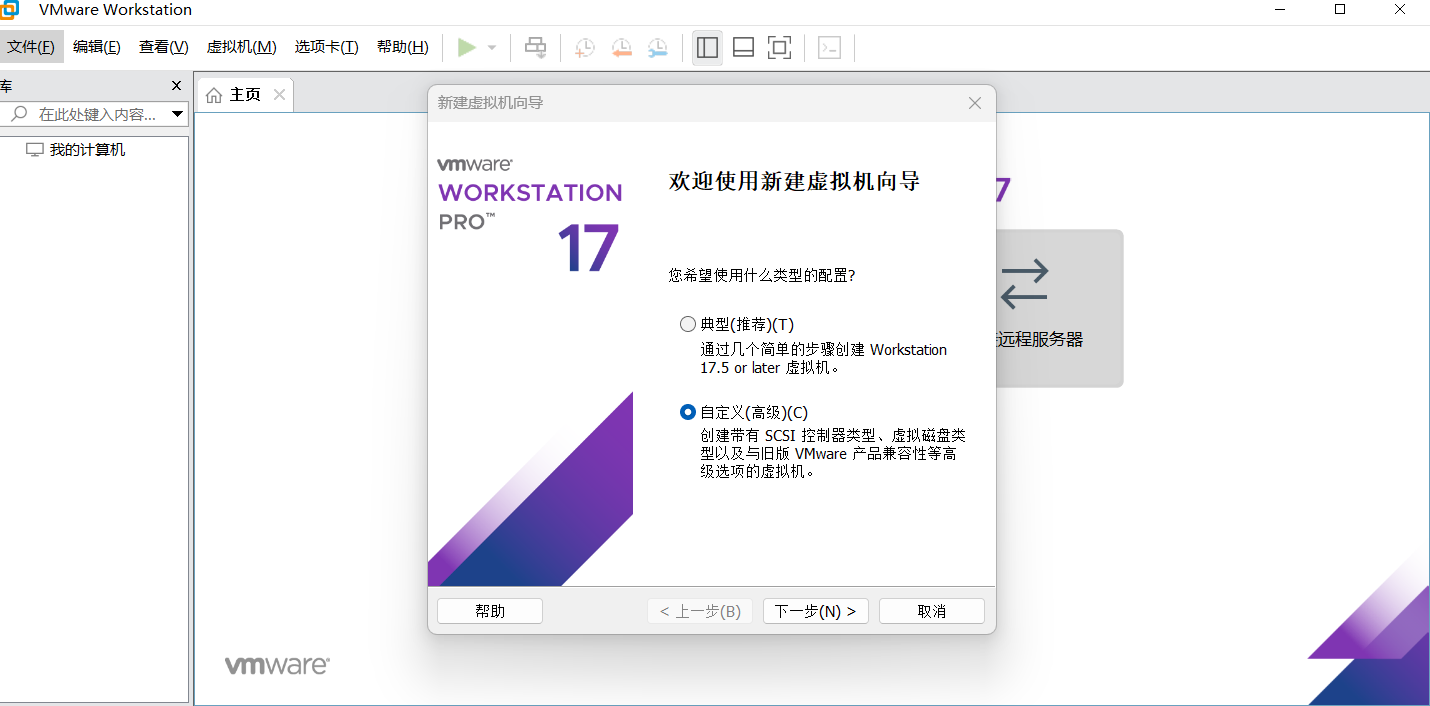Click the computer icon beside 我的计算机
1430x706 pixels.
pos(35,150)
